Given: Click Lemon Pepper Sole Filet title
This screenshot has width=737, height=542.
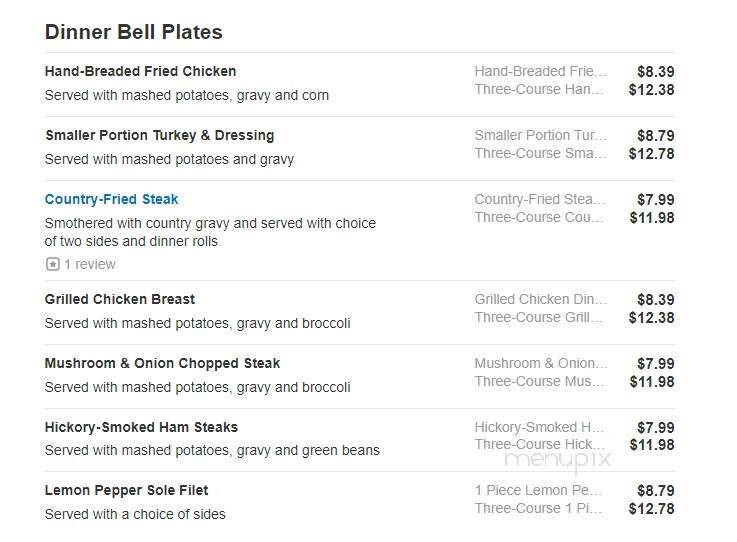Looking at the screenshot, I should pyautogui.click(x=126, y=490).
